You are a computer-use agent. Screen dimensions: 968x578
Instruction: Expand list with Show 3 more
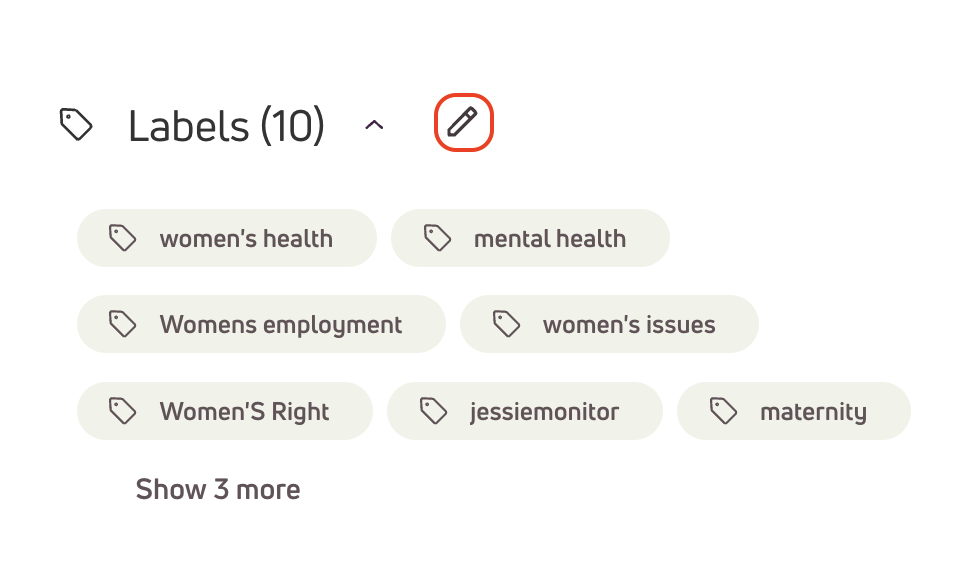tap(218, 489)
